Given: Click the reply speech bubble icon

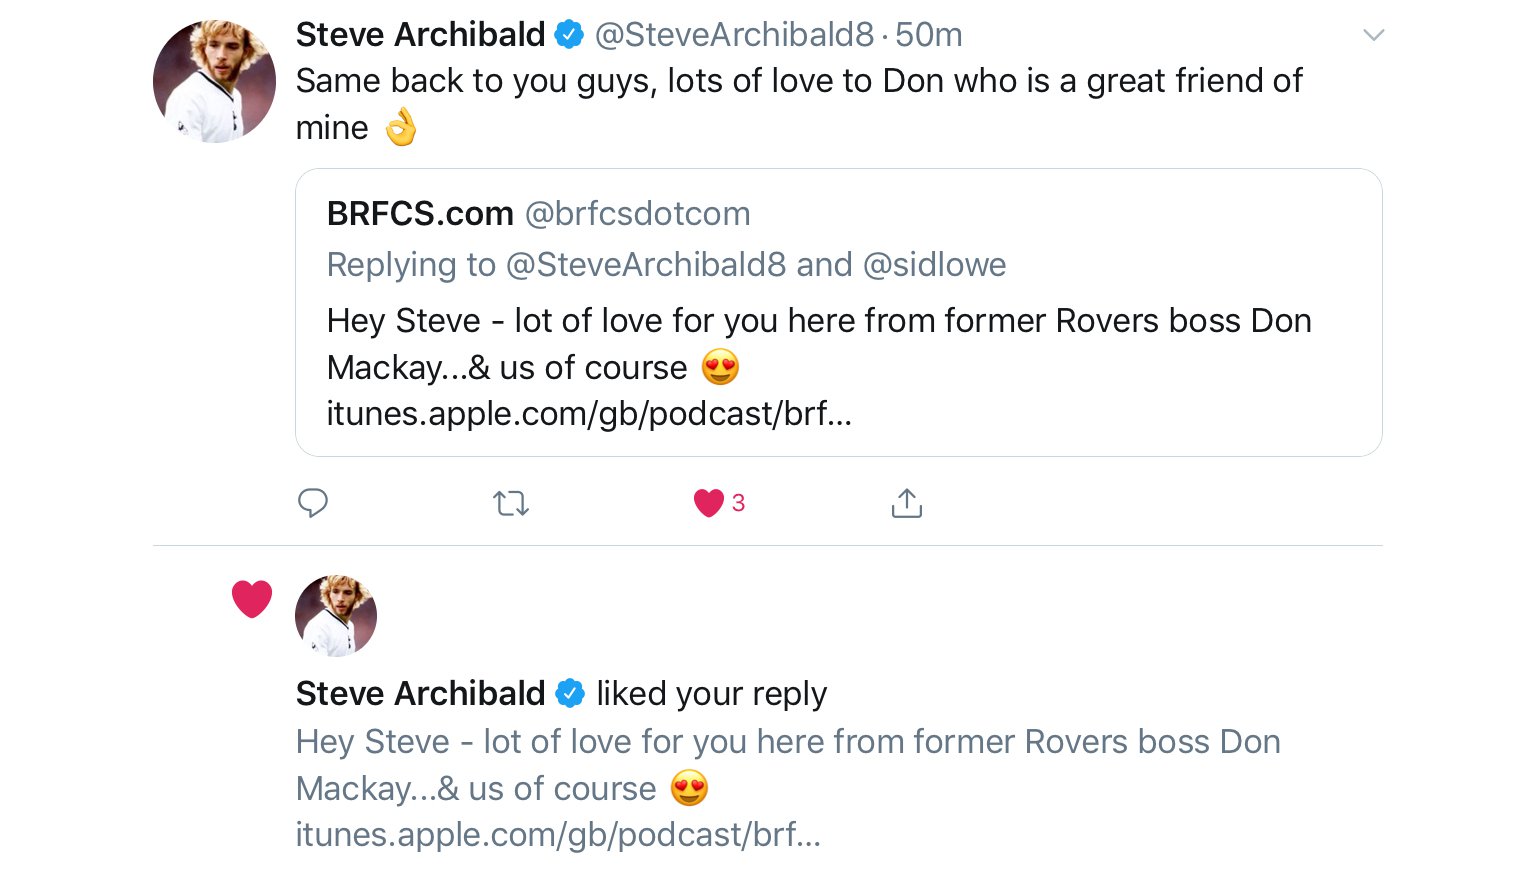Looking at the screenshot, I should click(x=313, y=503).
